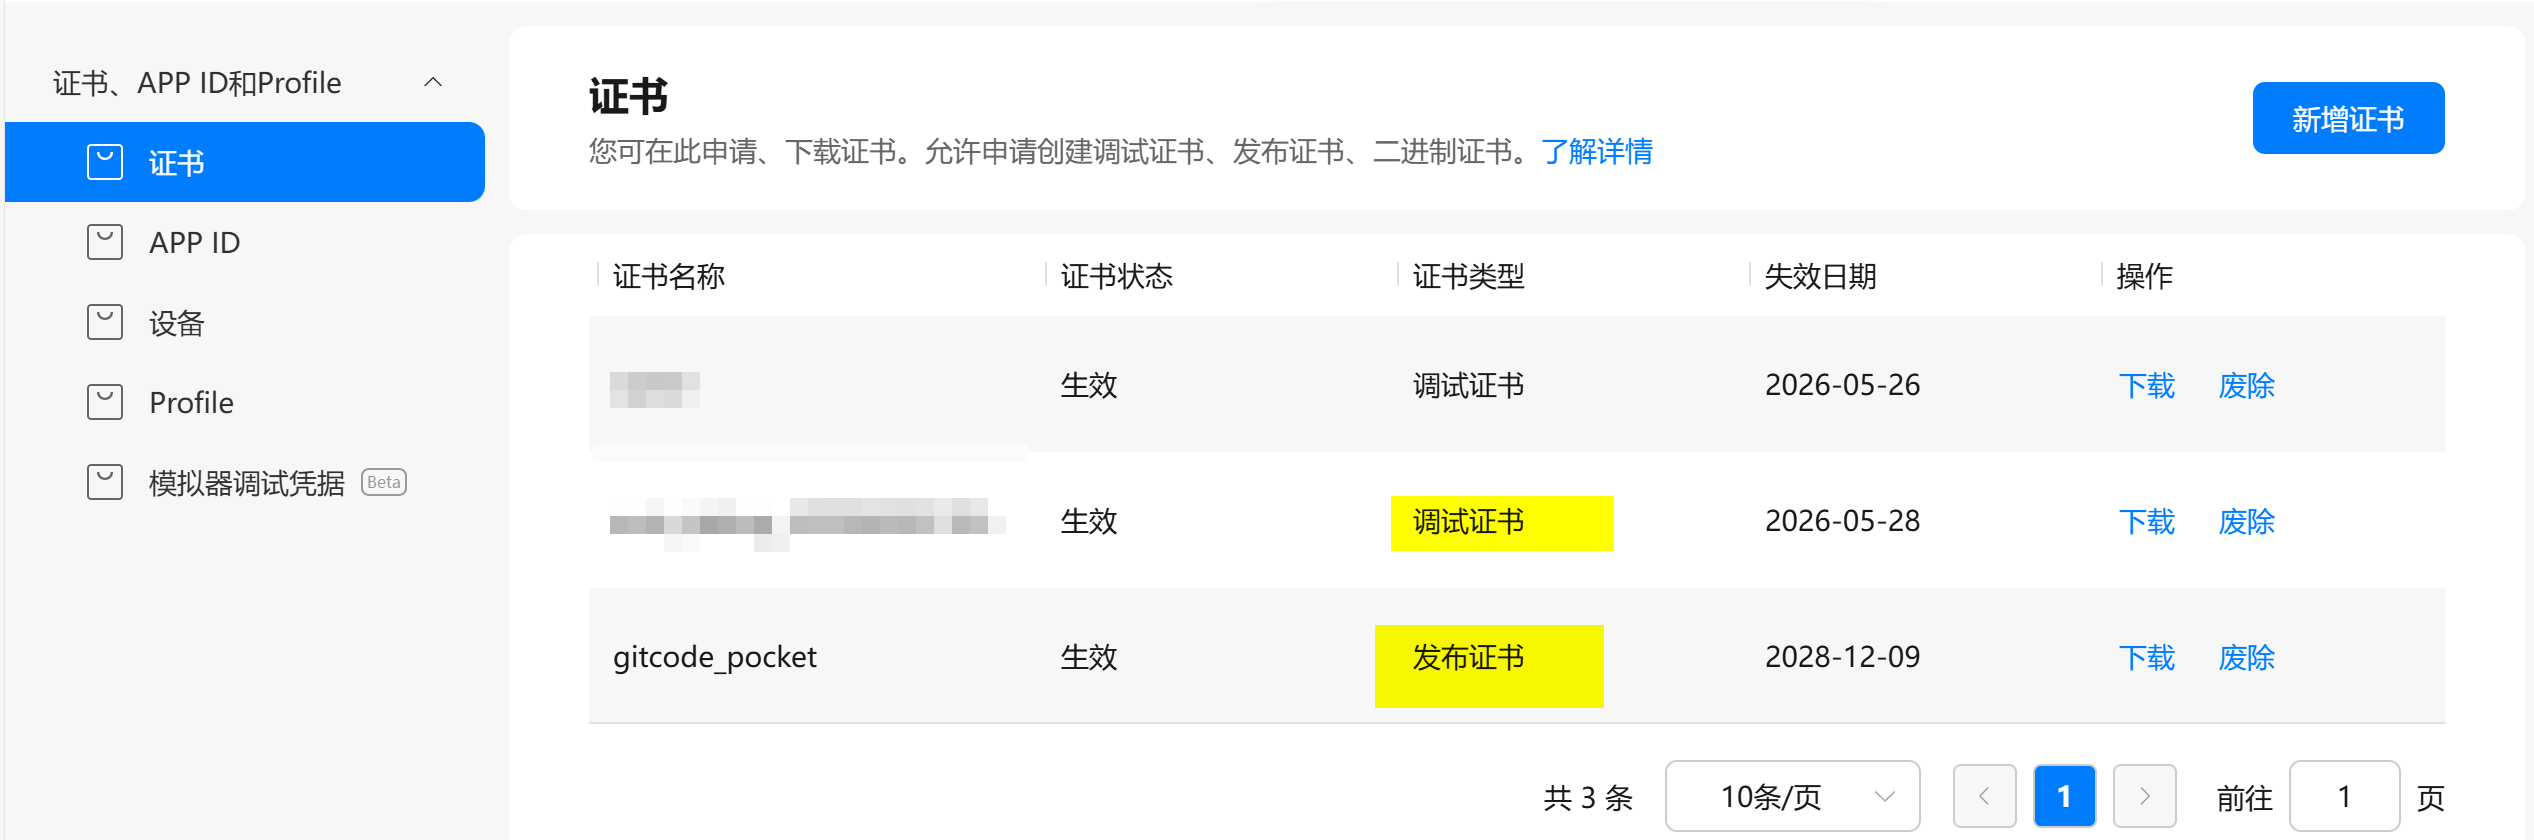The image size is (2534, 840).
Task: Open the 模拟器调试凭据 menu item
Action: point(246,483)
